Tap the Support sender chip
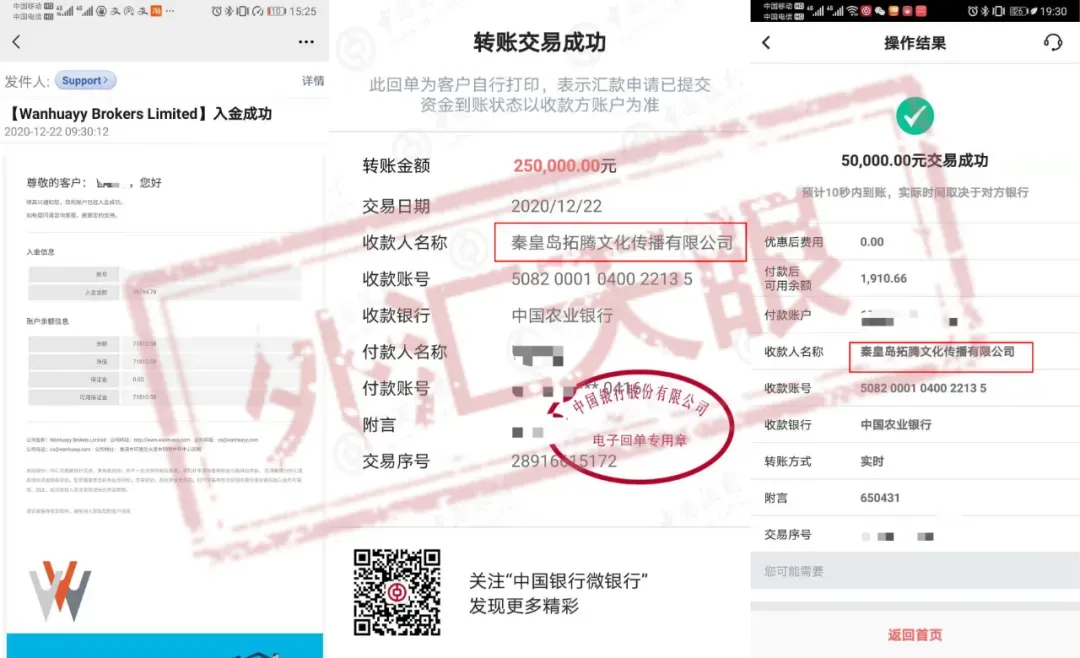Screen dimensions: 1080x658 tap(85, 81)
